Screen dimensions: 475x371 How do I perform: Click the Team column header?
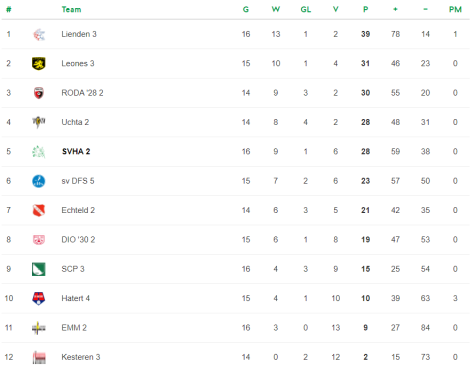tap(71, 9)
